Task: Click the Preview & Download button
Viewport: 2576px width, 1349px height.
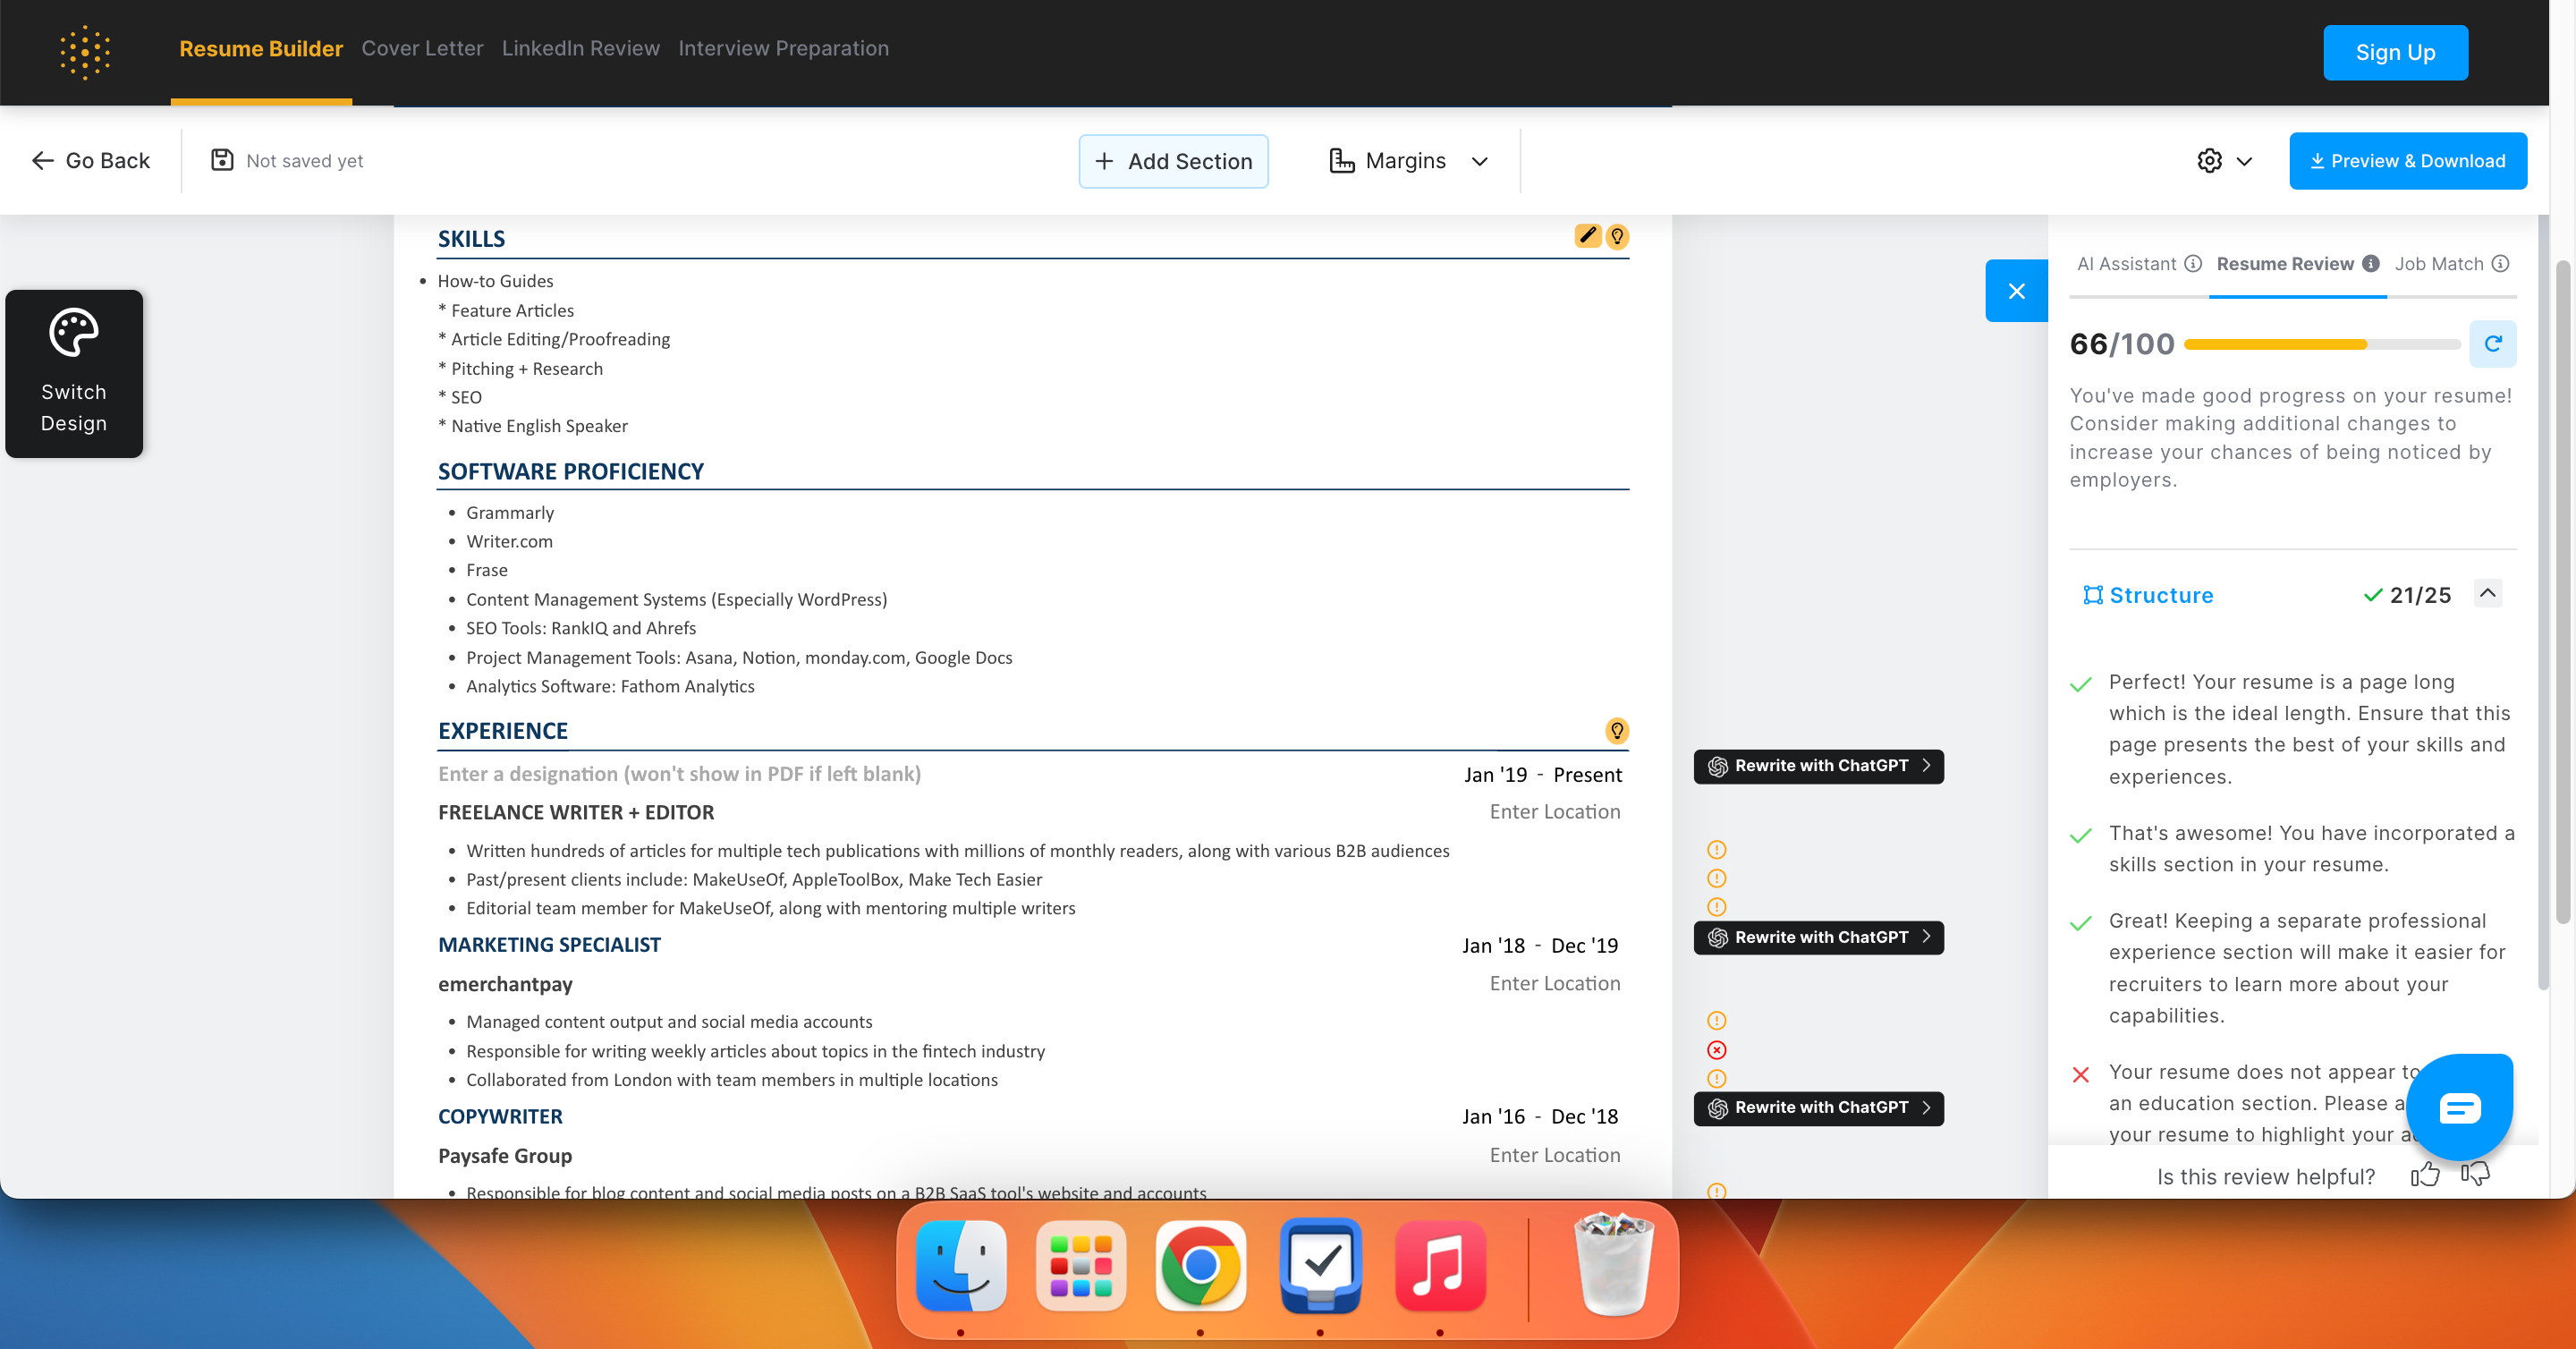Action: coord(2407,161)
